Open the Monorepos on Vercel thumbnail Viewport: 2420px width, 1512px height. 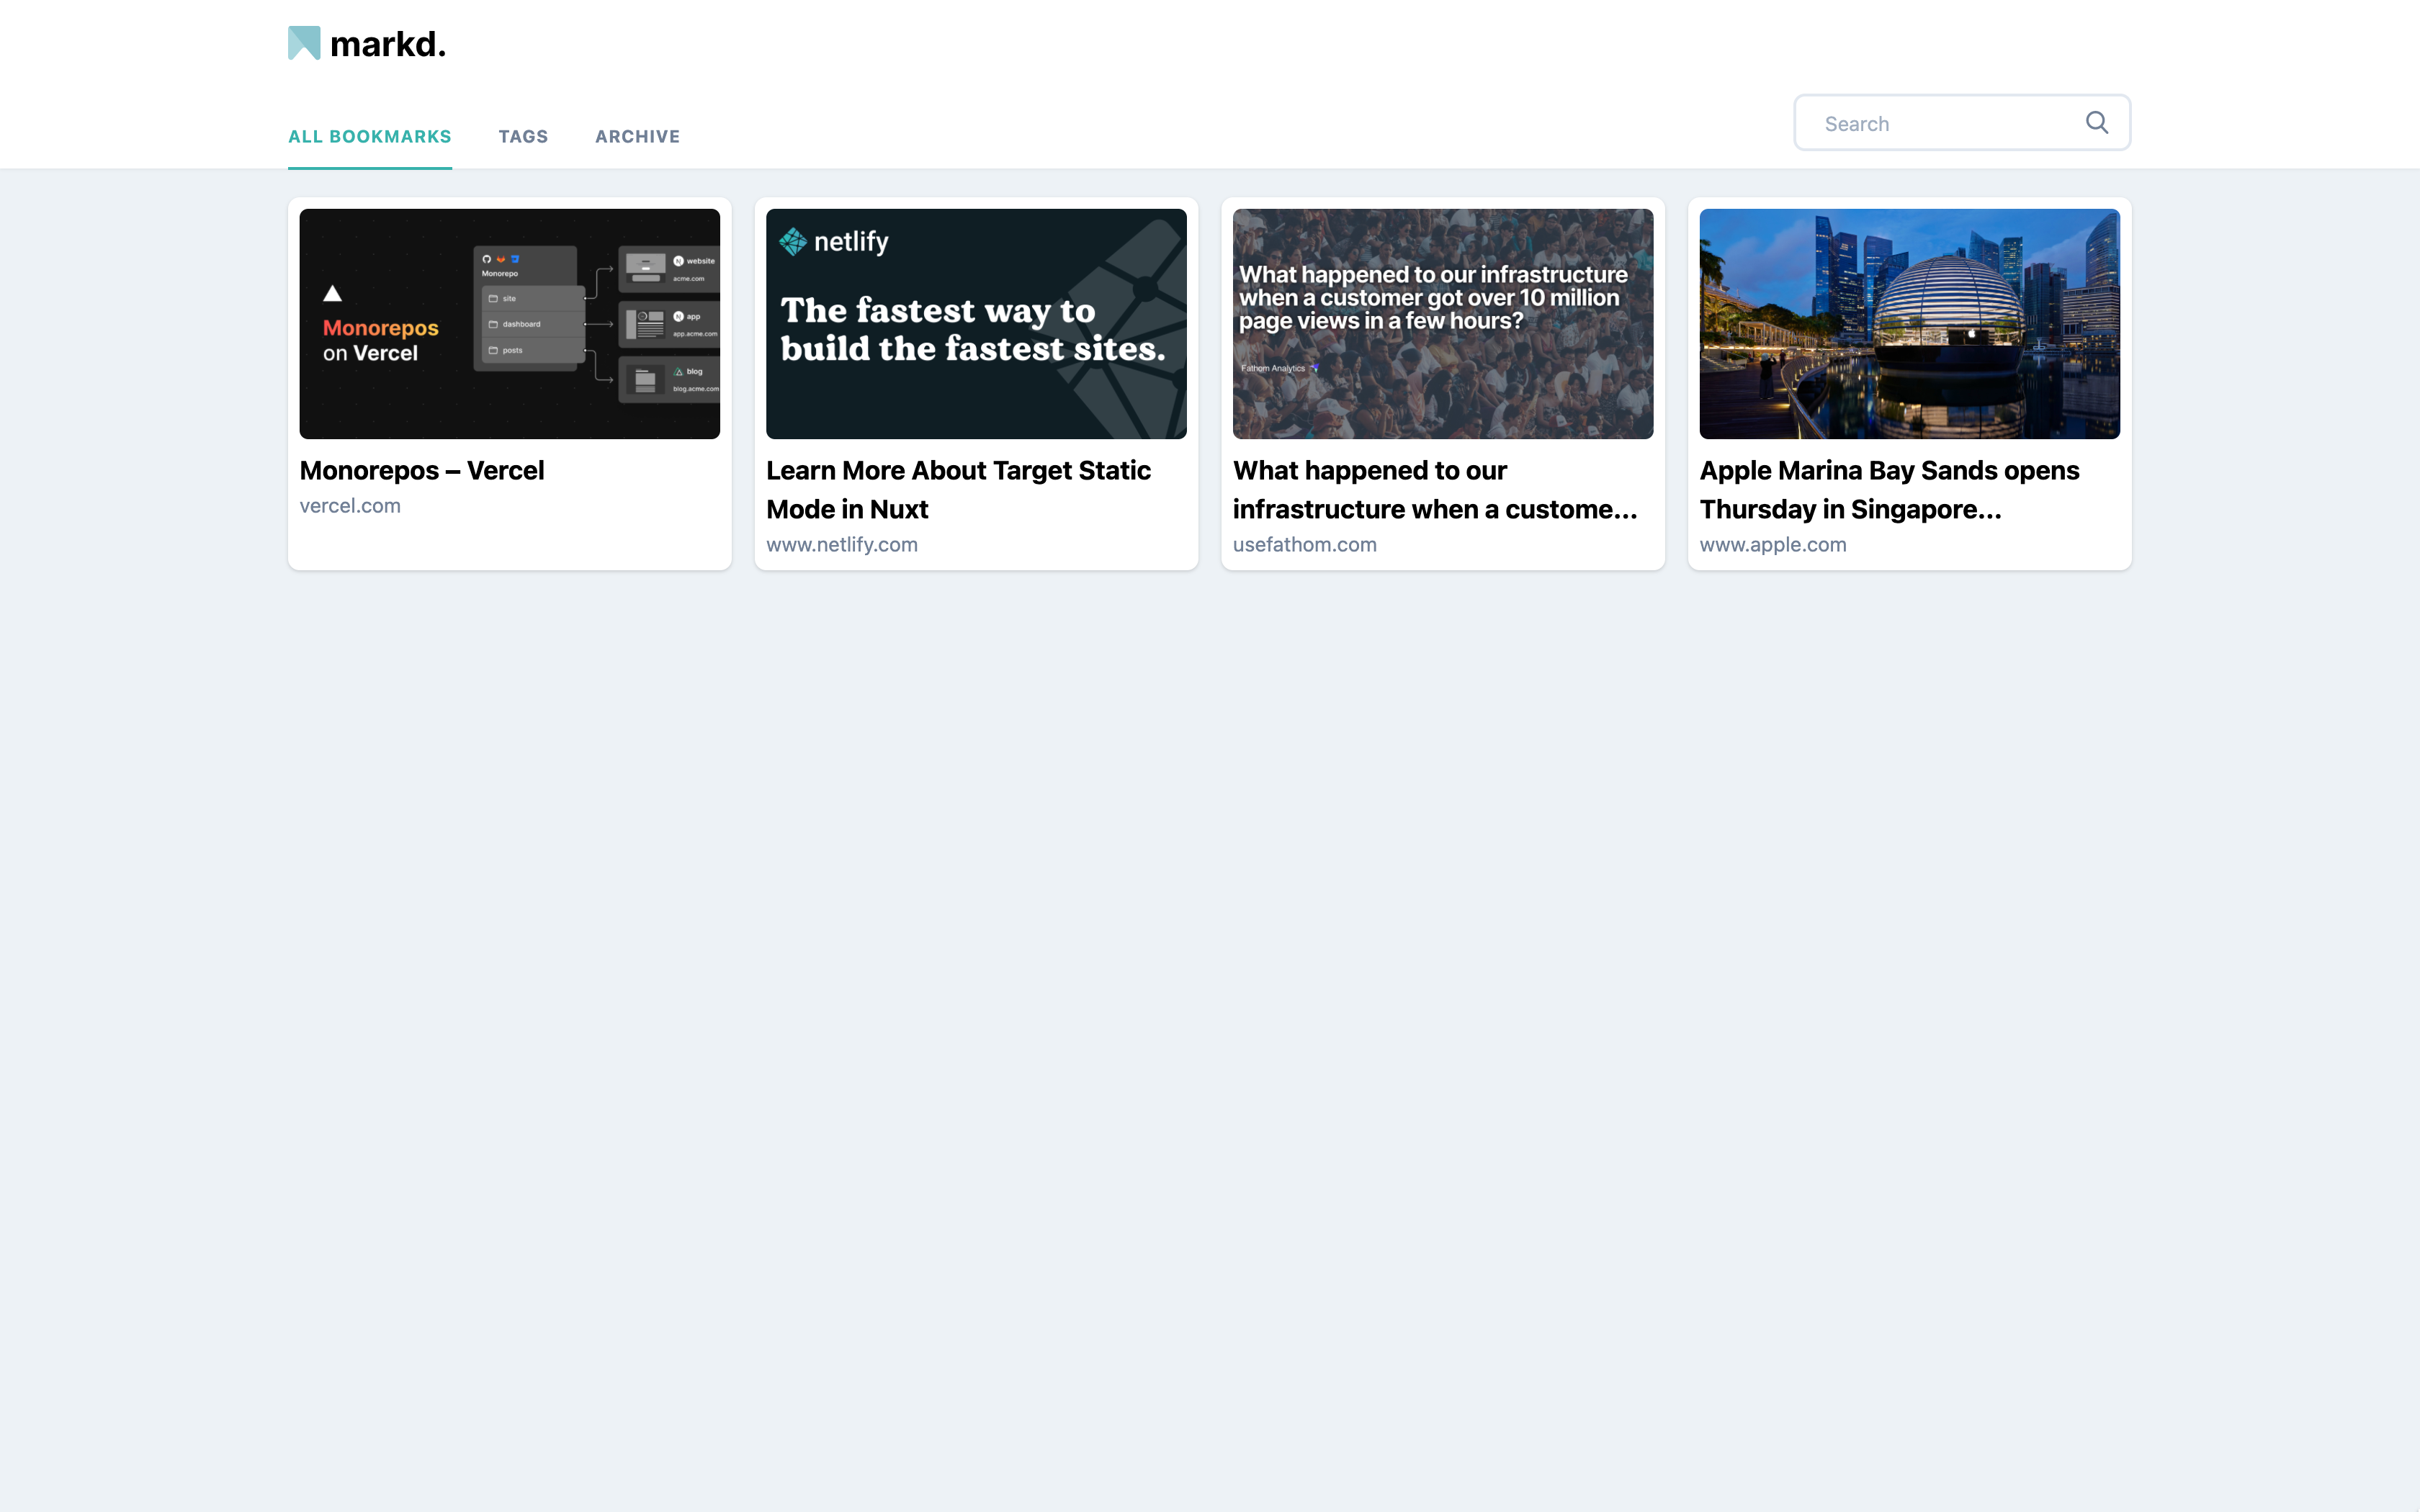(509, 323)
